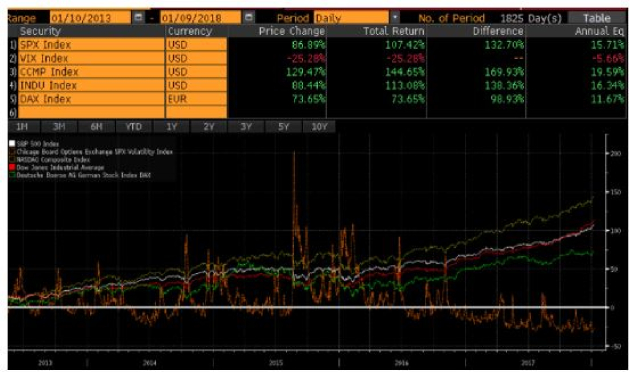Click SPX price change value 86.89%
Viewport: 630px width, 372px height.
point(309,45)
